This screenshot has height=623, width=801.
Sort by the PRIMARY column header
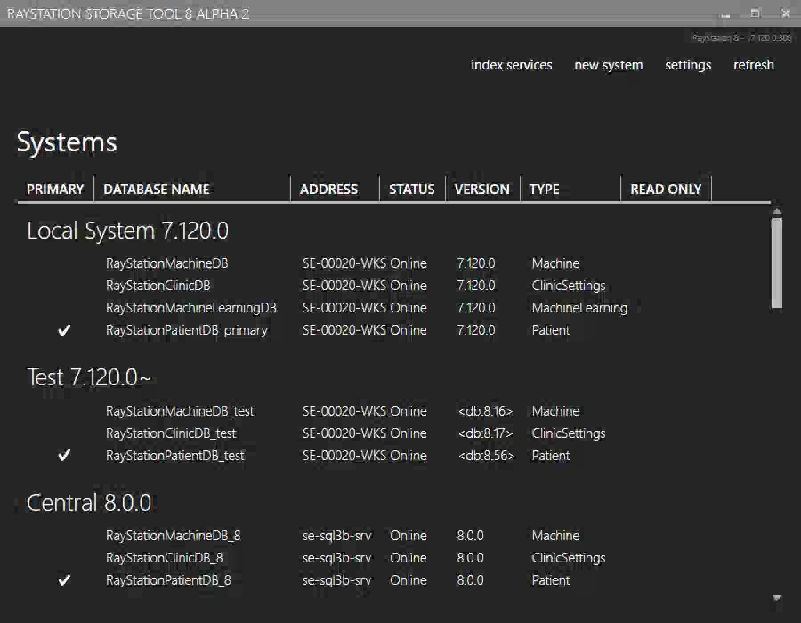(x=55, y=189)
